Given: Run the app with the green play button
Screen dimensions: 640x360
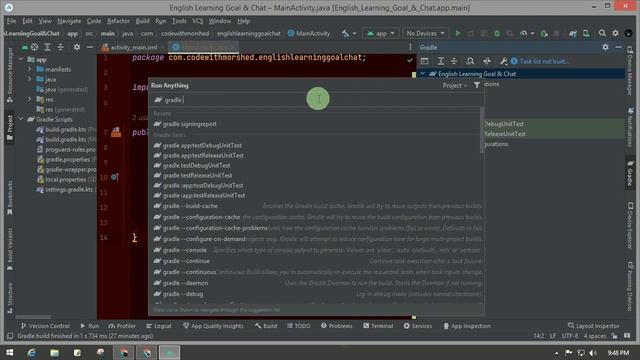Looking at the screenshot, I should click(458, 33).
